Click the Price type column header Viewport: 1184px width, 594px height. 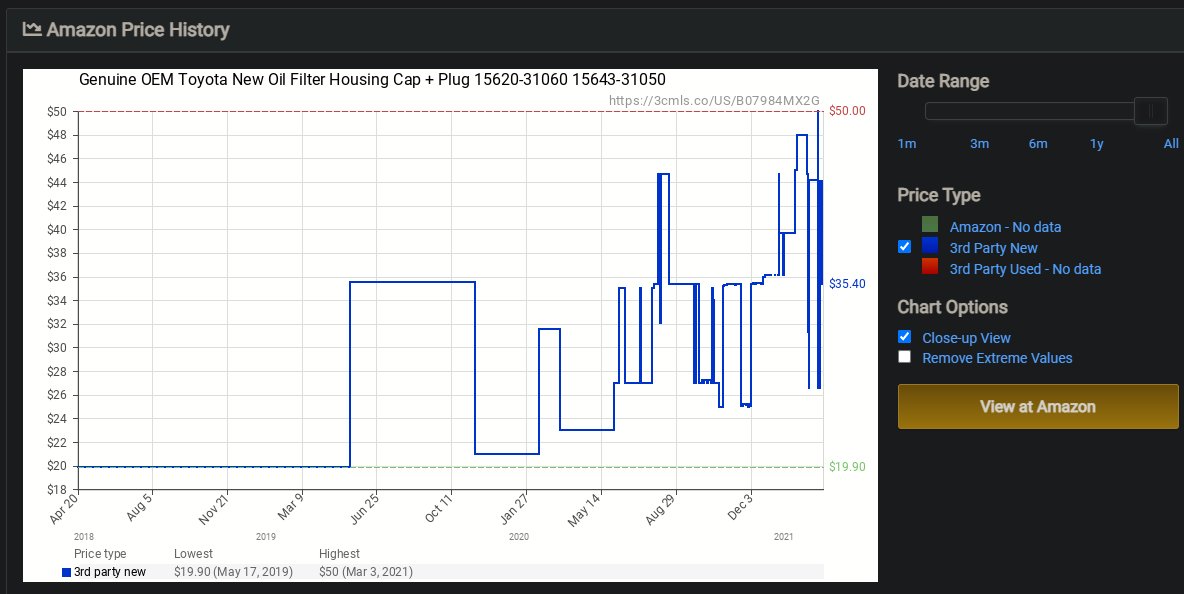(100, 554)
